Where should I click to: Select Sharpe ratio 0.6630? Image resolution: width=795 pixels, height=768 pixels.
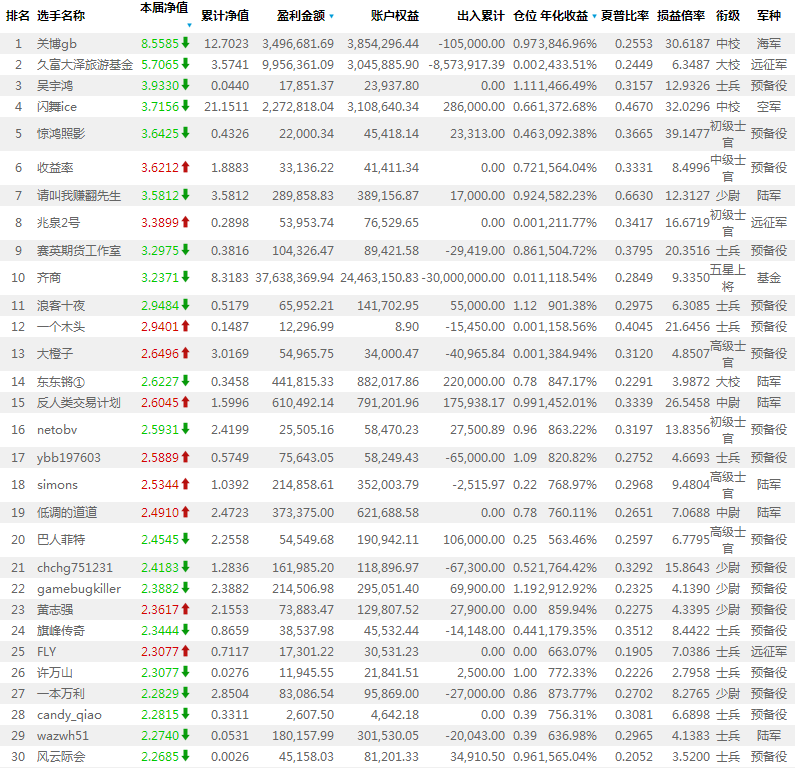(x=634, y=196)
